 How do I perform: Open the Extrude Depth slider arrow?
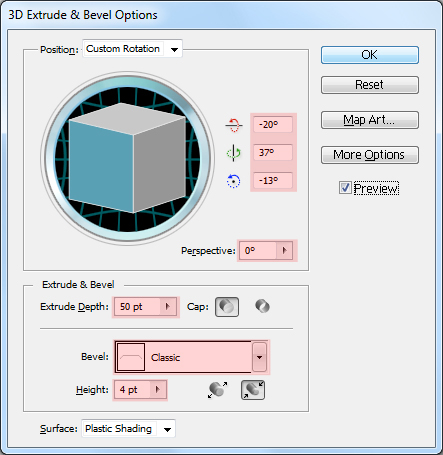tap(168, 306)
